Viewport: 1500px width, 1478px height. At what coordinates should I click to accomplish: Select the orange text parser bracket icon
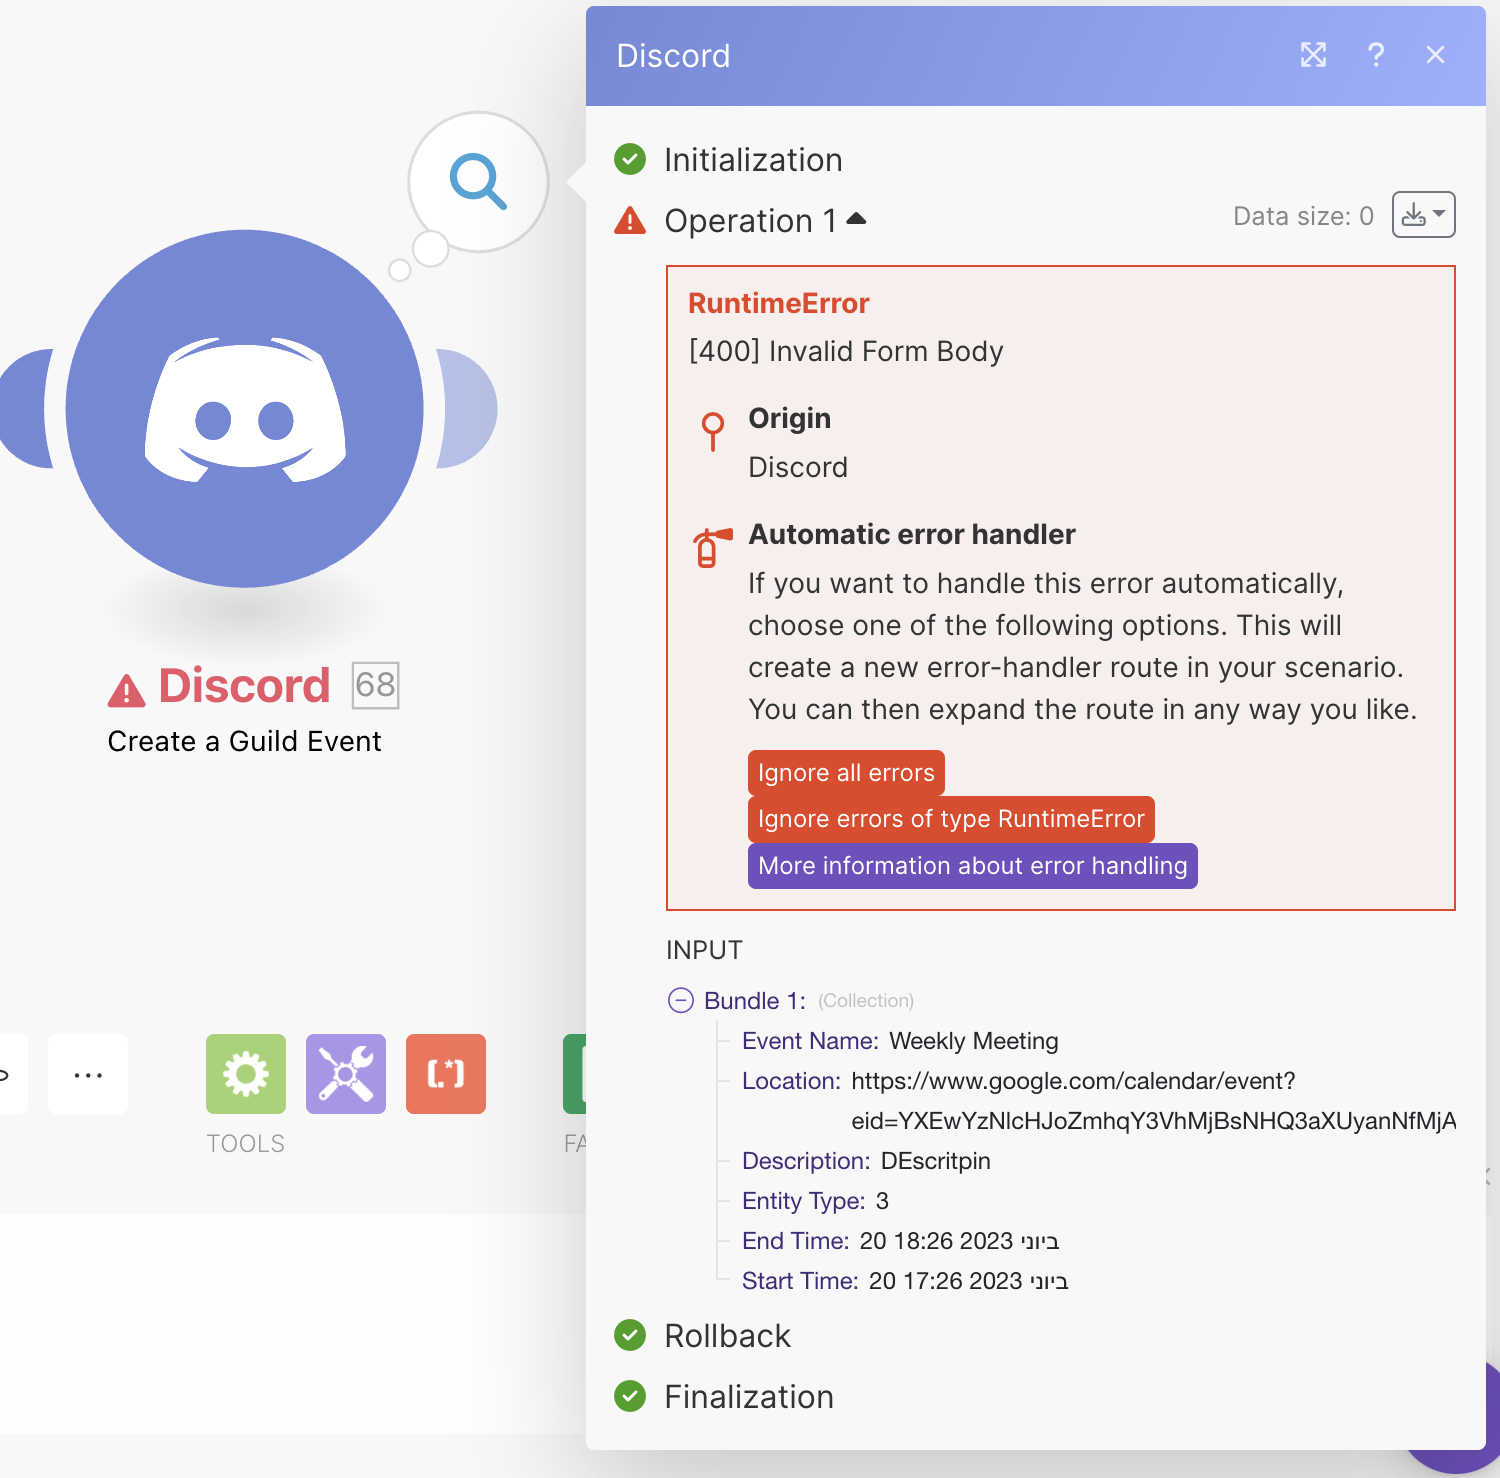tap(446, 1074)
